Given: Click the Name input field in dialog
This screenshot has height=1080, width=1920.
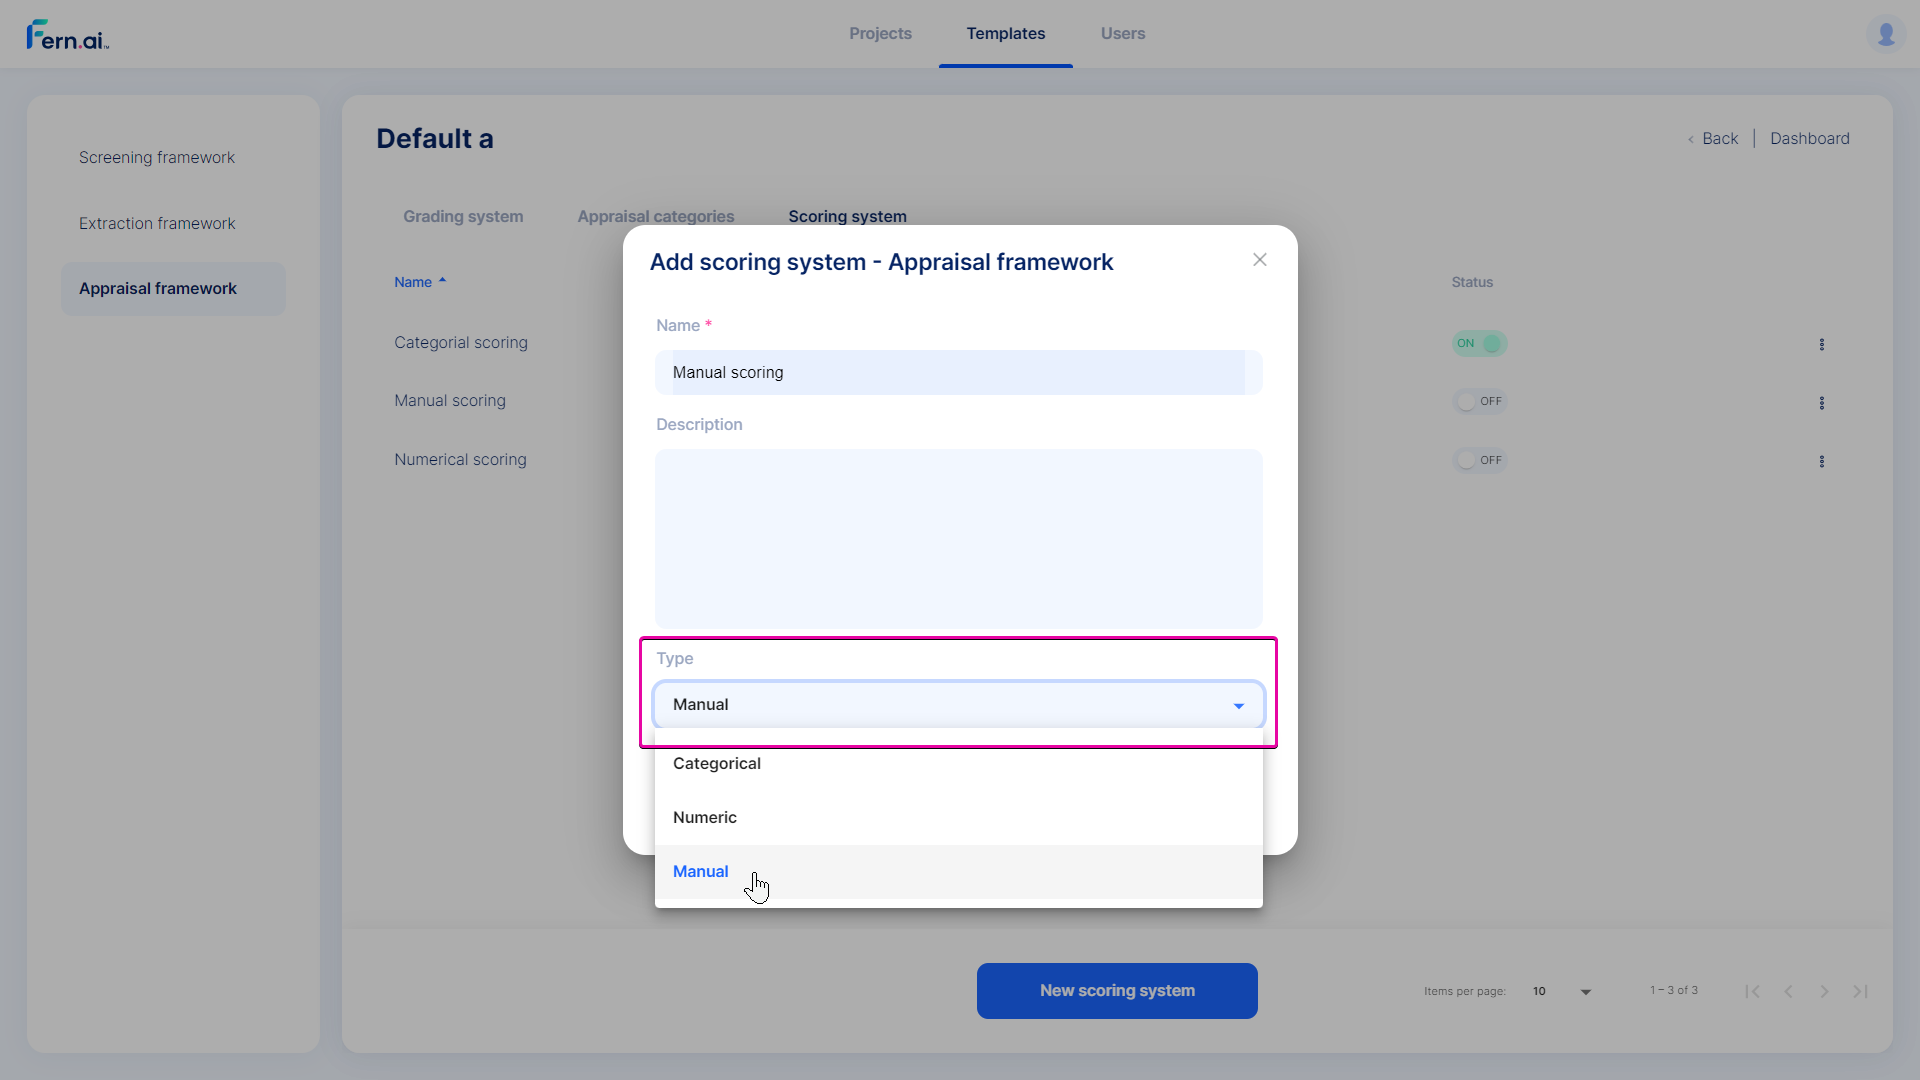Looking at the screenshot, I should pos(959,372).
